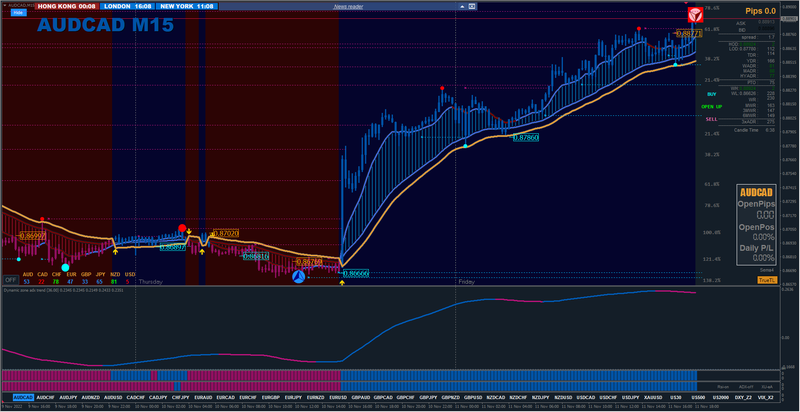
Task: Click the 0.86769 price label
Action: click(x=309, y=262)
